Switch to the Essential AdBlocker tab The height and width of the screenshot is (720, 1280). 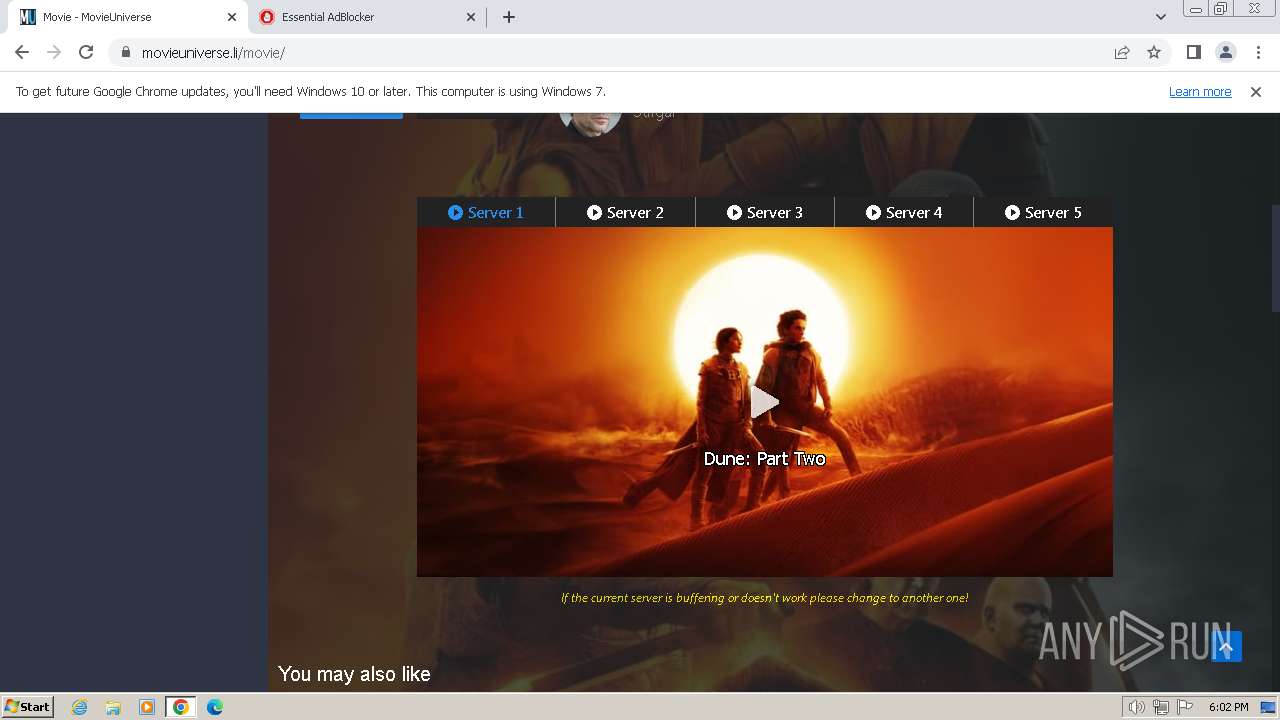(365, 17)
